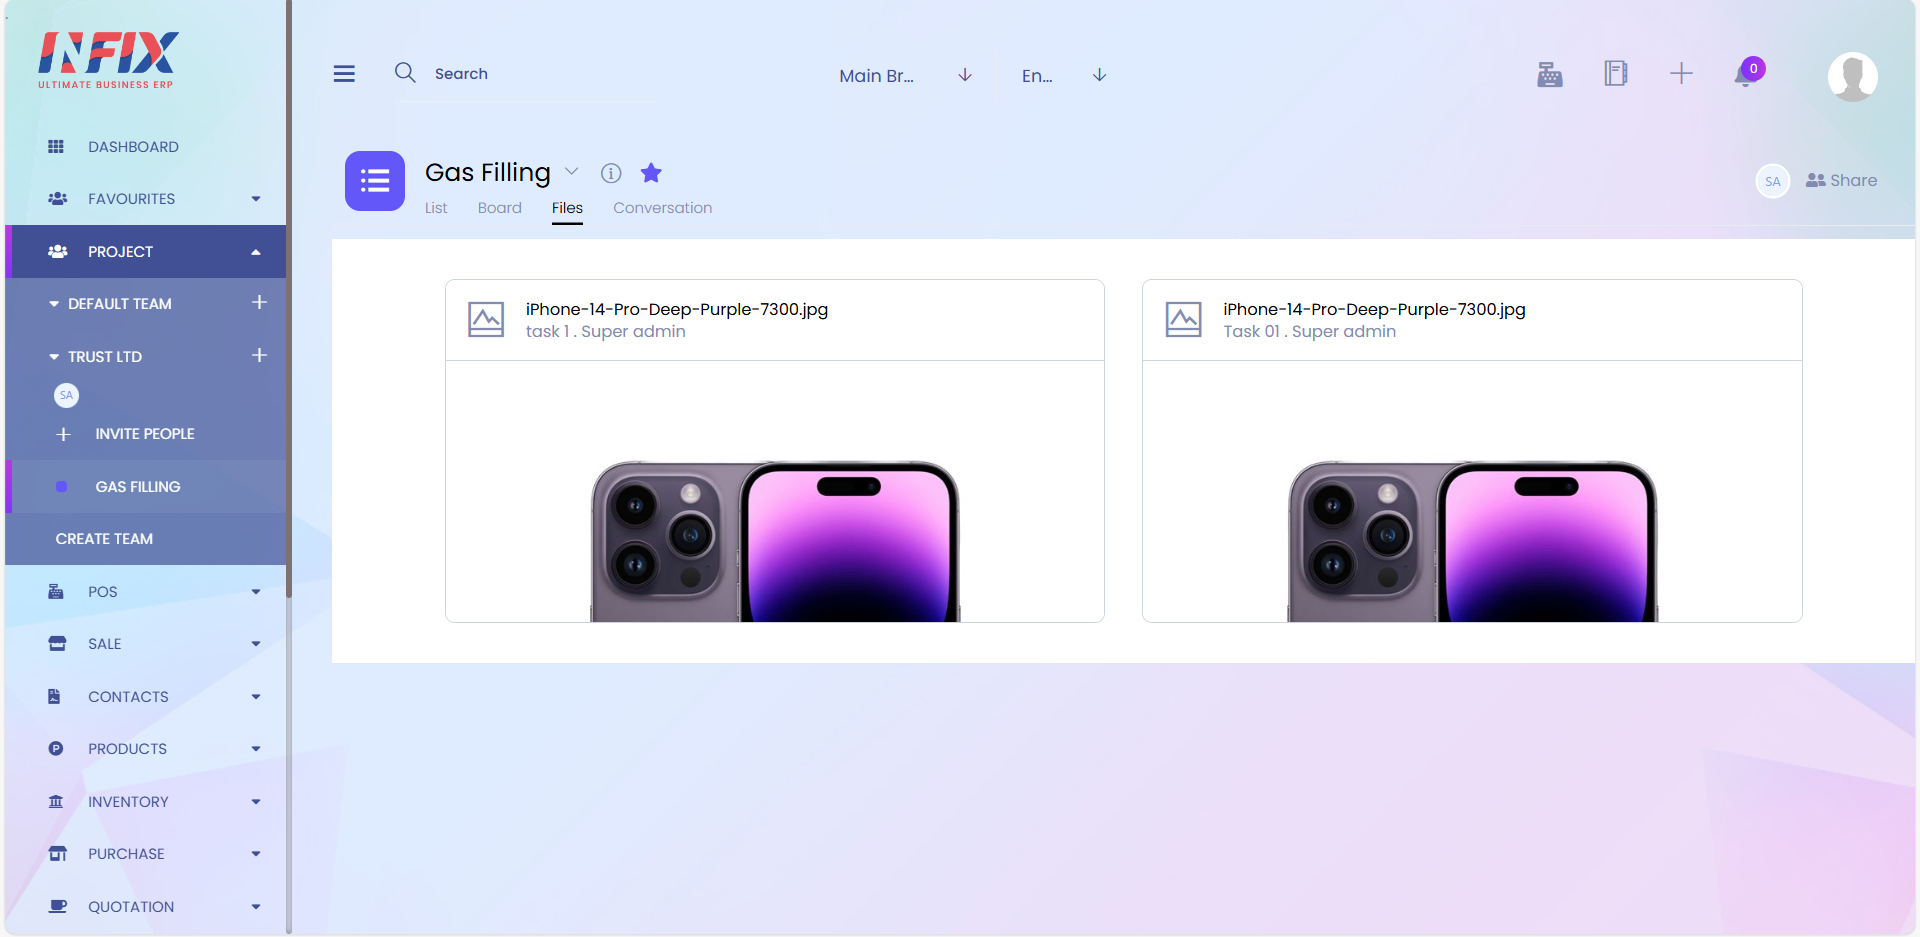Expand the Purchase submenu arrow
Screen dimensions: 1920x937
tap(256, 854)
